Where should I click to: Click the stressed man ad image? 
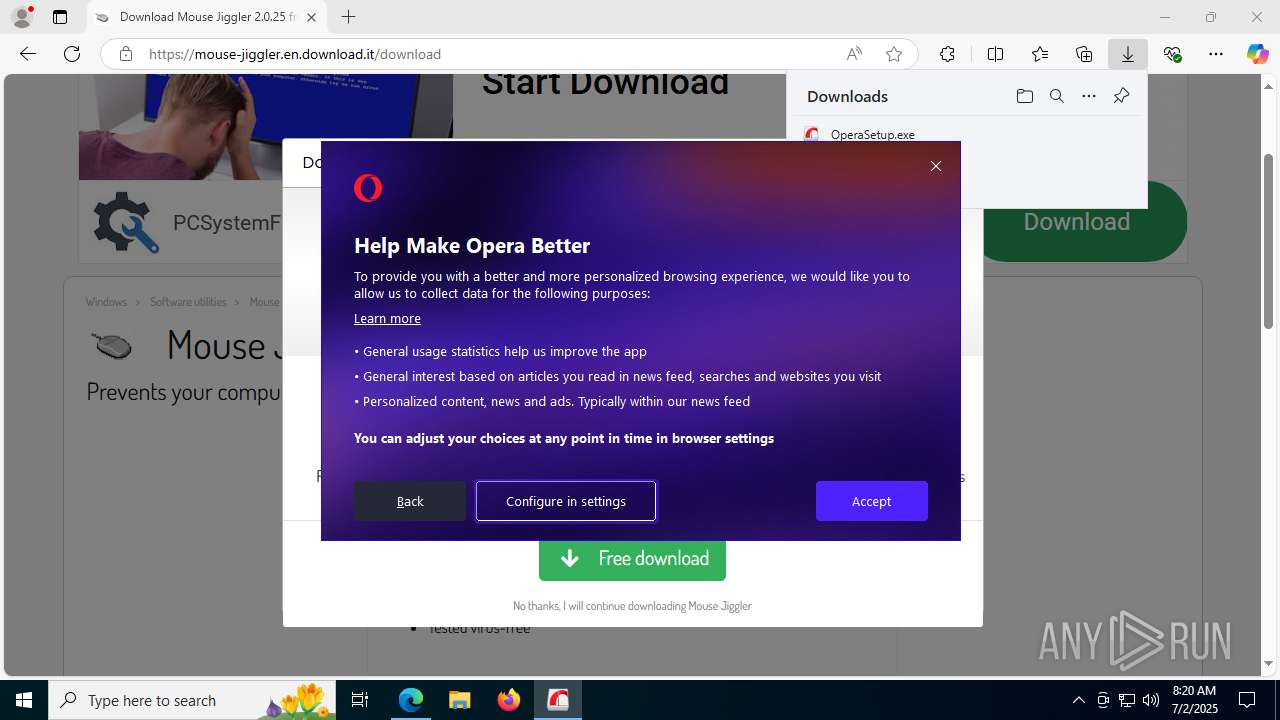pyautogui.click(x=266, y=126)
